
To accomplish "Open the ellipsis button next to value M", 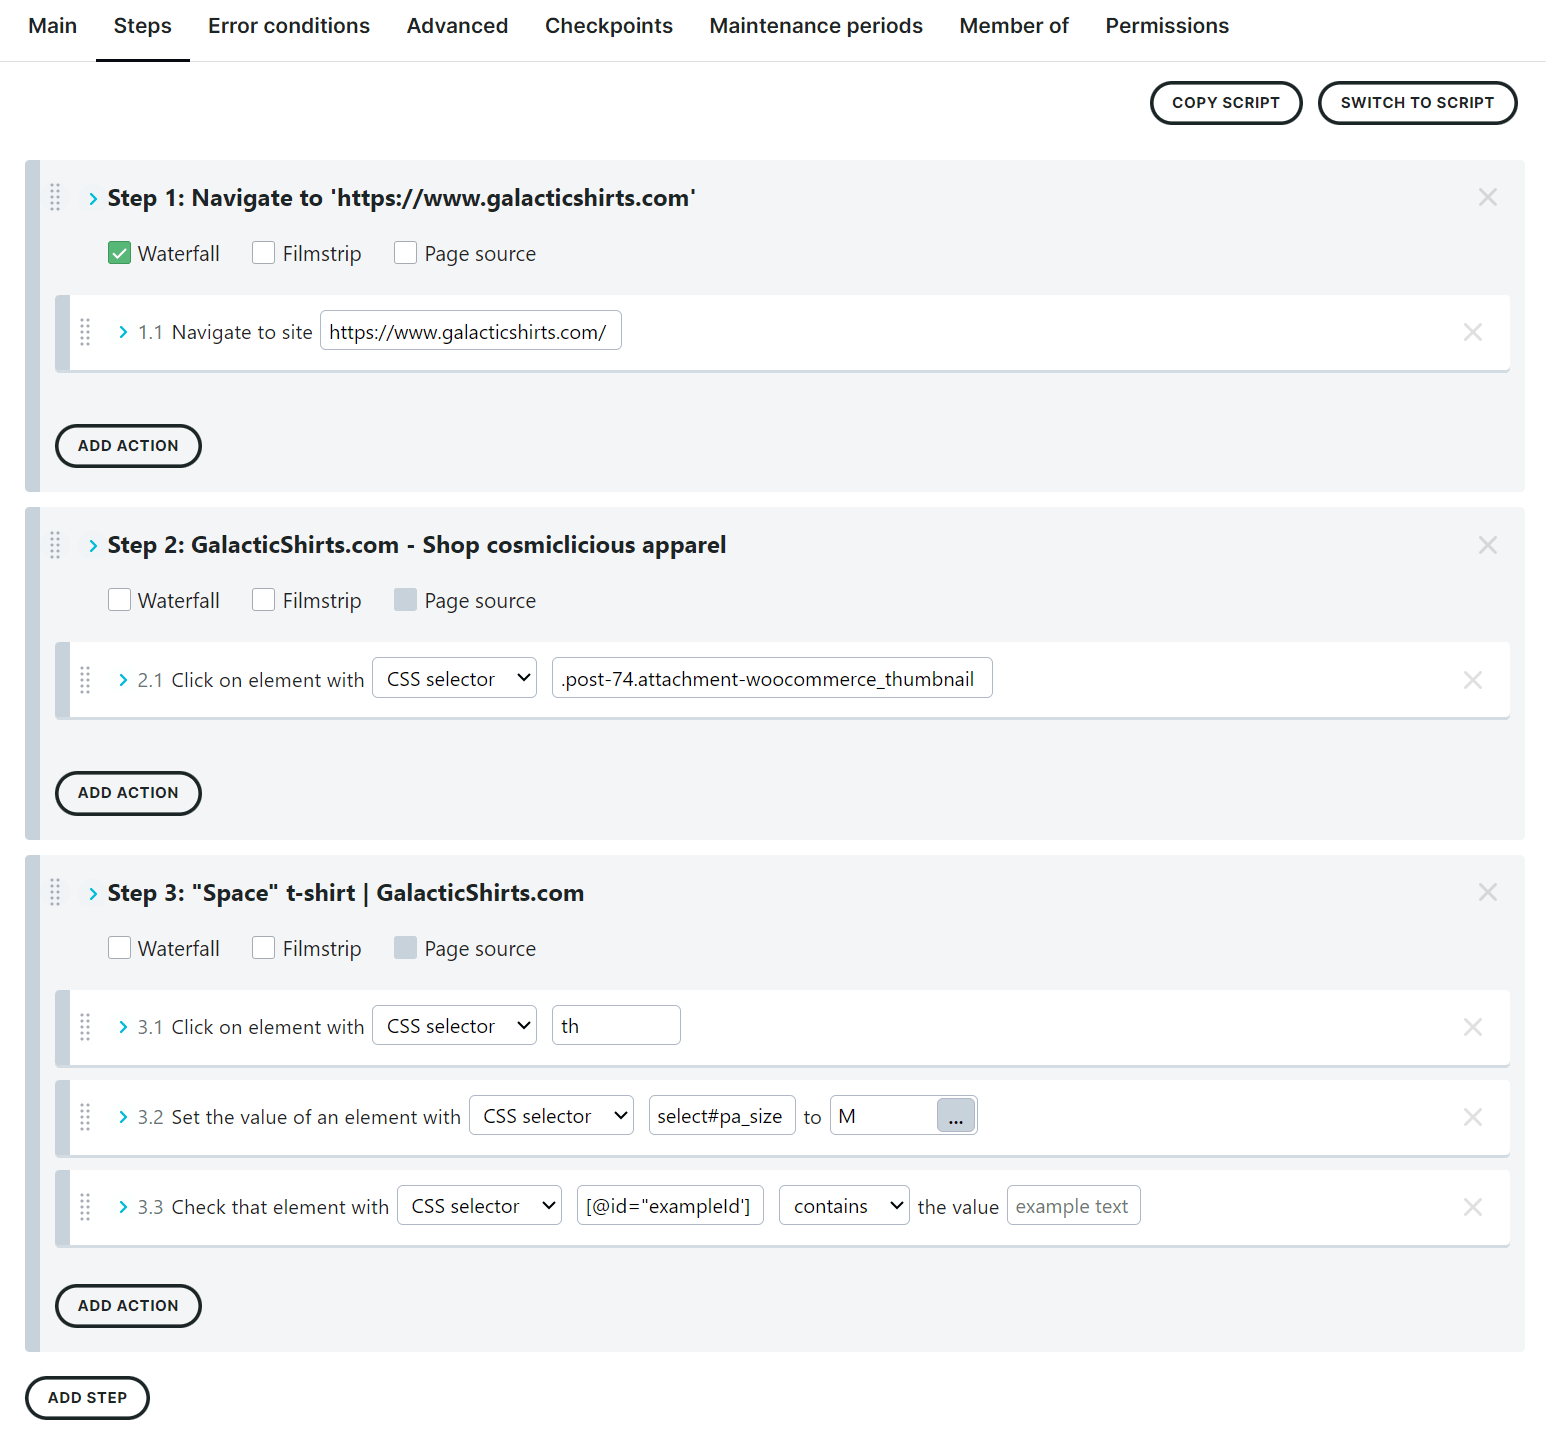I will pos(956,1115).
